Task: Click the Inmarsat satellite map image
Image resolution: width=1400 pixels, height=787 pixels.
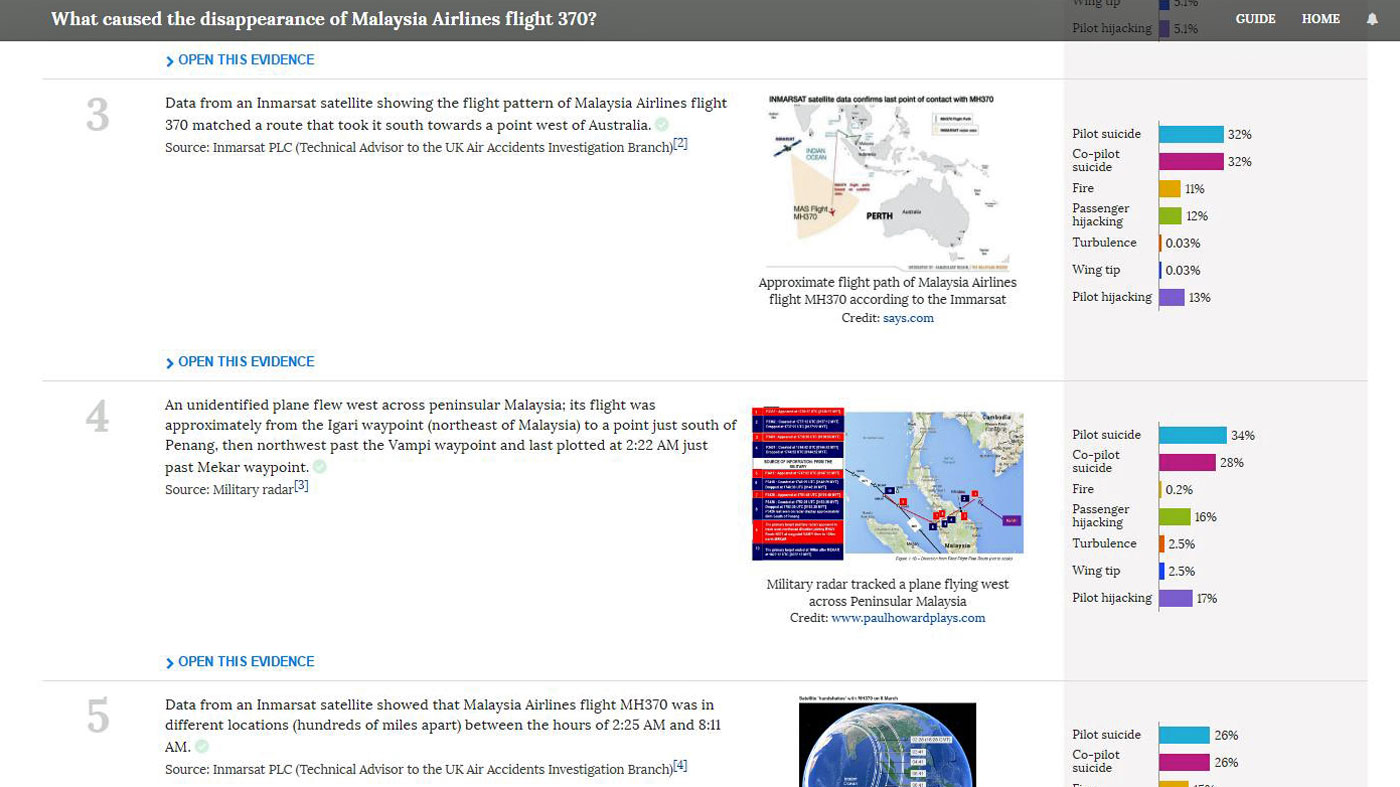Action: pyautogui.click(x=887, y=182)
